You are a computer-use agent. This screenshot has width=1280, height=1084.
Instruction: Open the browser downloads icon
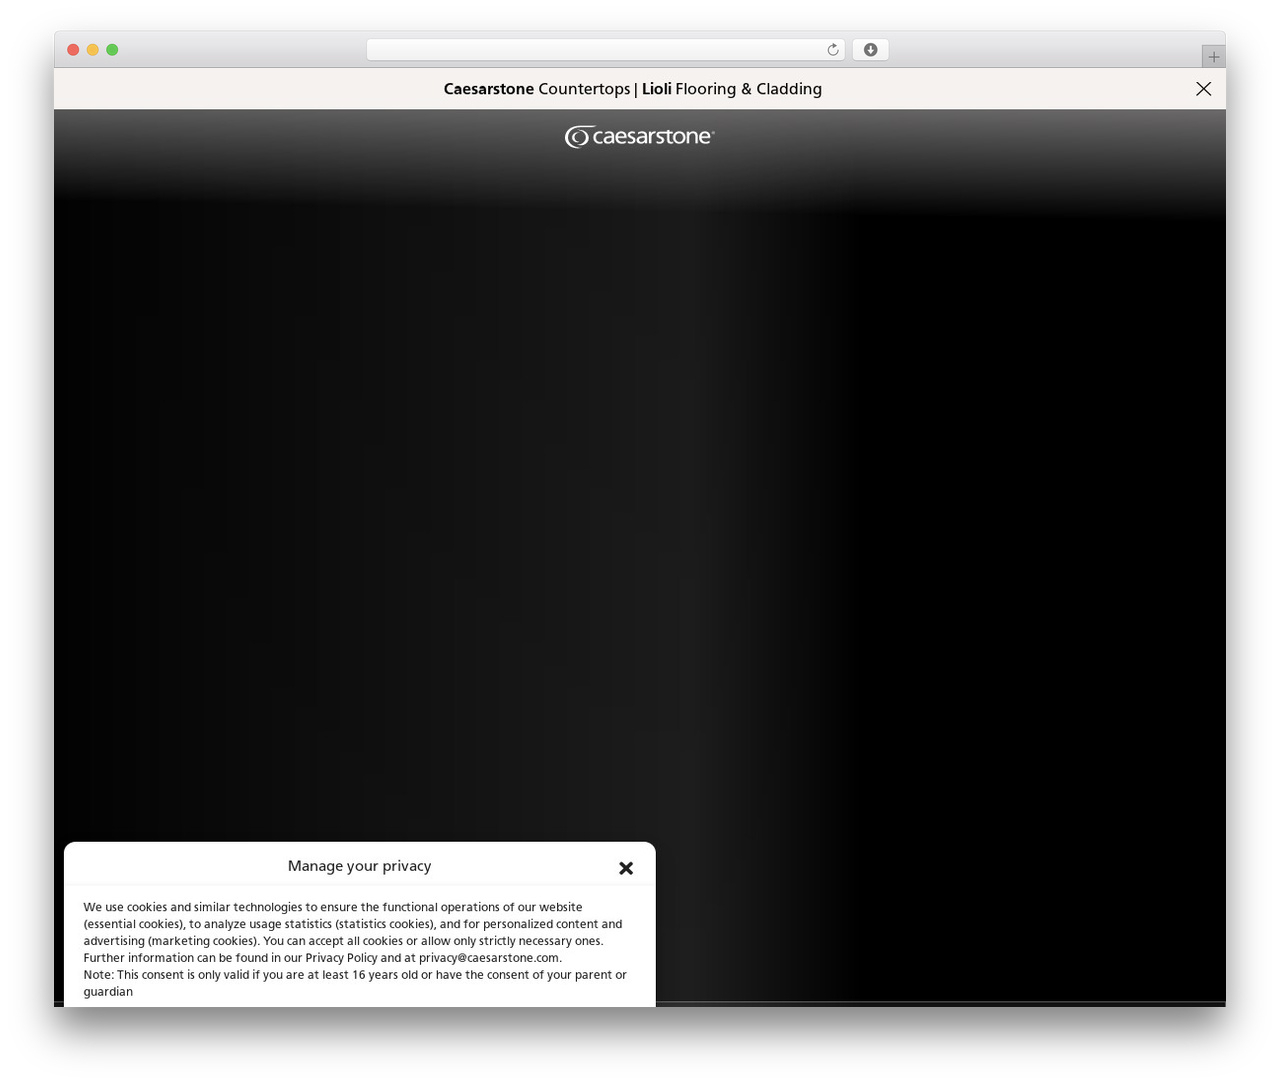coord(870,50)
